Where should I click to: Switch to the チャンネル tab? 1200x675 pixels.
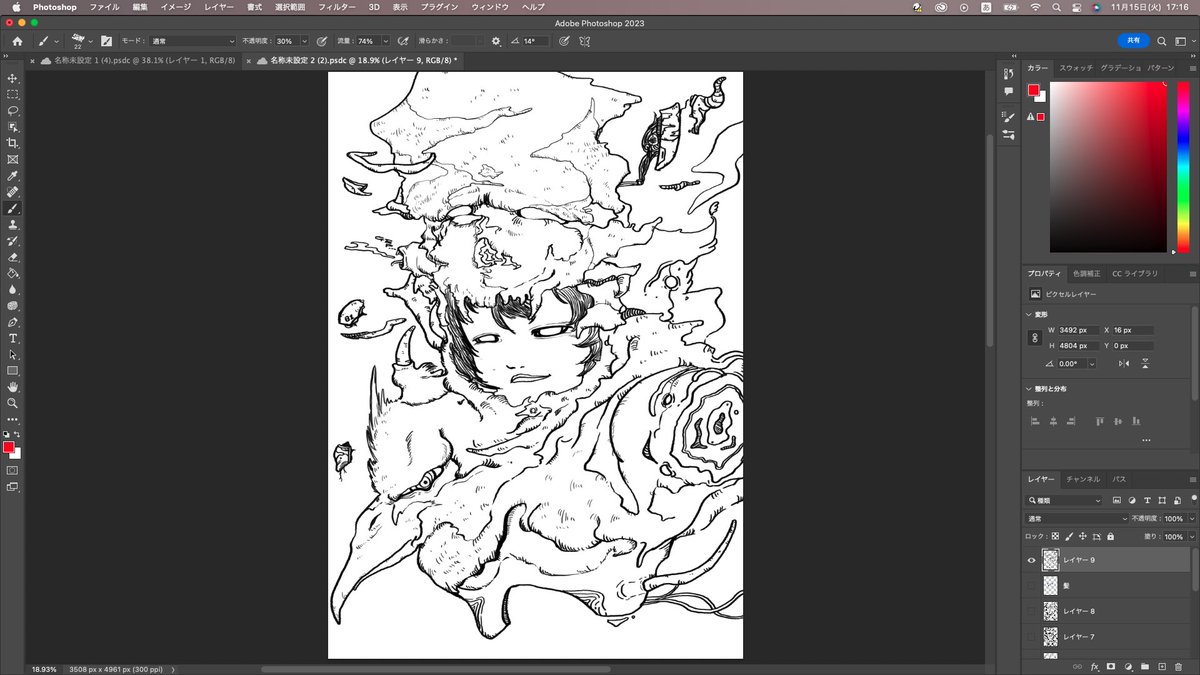[1083, 479]
